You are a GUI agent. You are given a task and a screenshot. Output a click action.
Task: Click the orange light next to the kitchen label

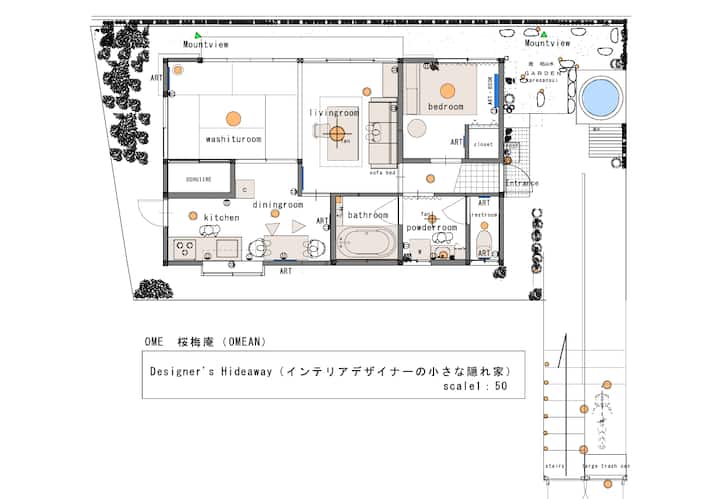pos(193,215)
